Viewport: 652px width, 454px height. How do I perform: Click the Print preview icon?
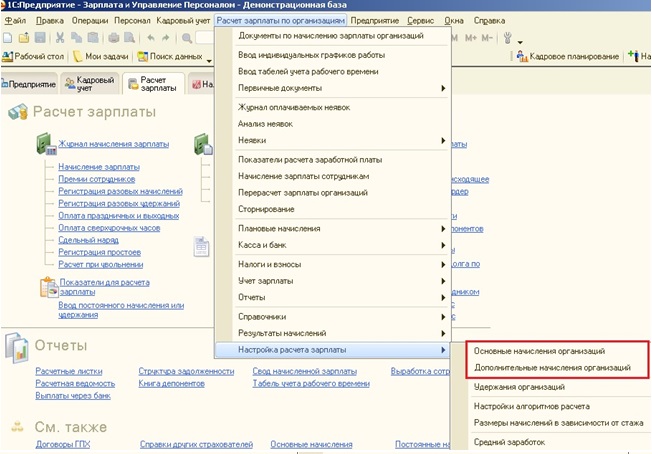click(129, 38)
